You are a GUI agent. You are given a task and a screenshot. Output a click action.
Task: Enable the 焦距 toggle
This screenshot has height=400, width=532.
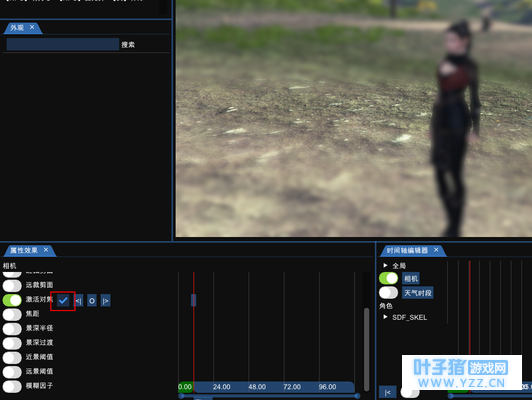tap(12, 315)
